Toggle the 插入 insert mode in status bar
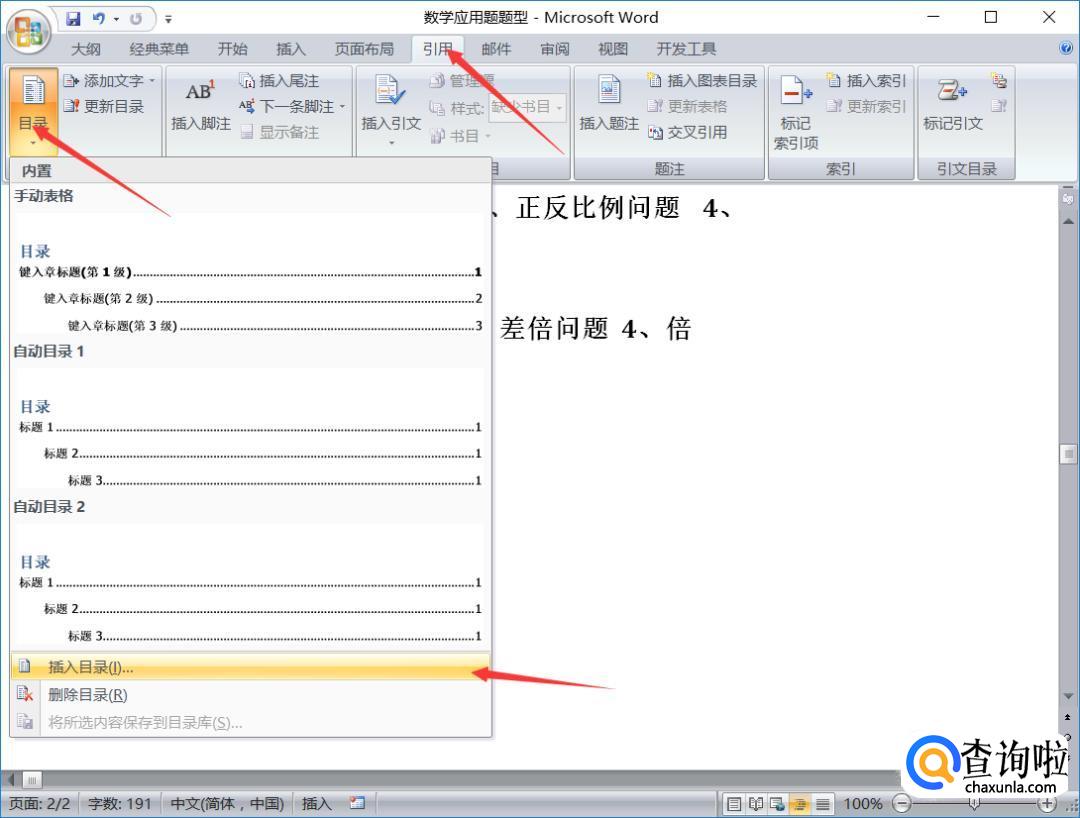 [317, 803]
